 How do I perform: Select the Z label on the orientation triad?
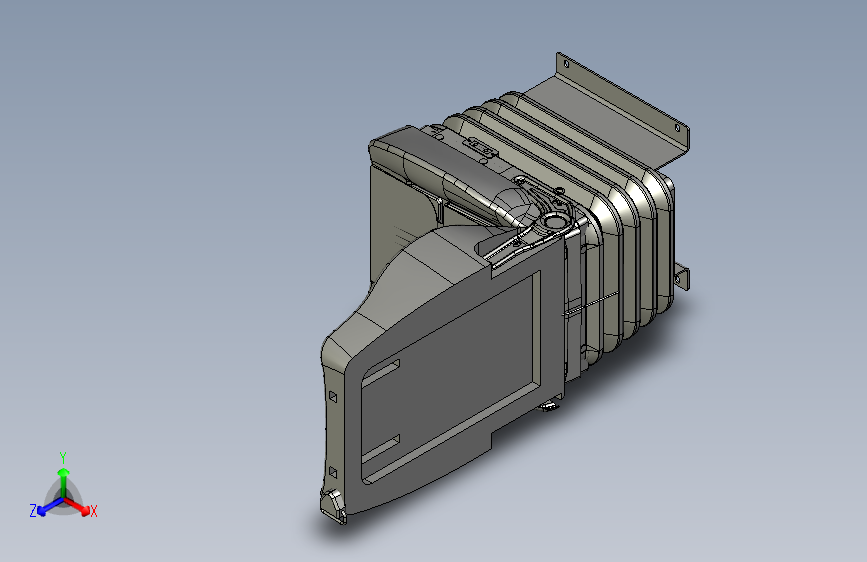pyautogui.click(x=33, y=511)
